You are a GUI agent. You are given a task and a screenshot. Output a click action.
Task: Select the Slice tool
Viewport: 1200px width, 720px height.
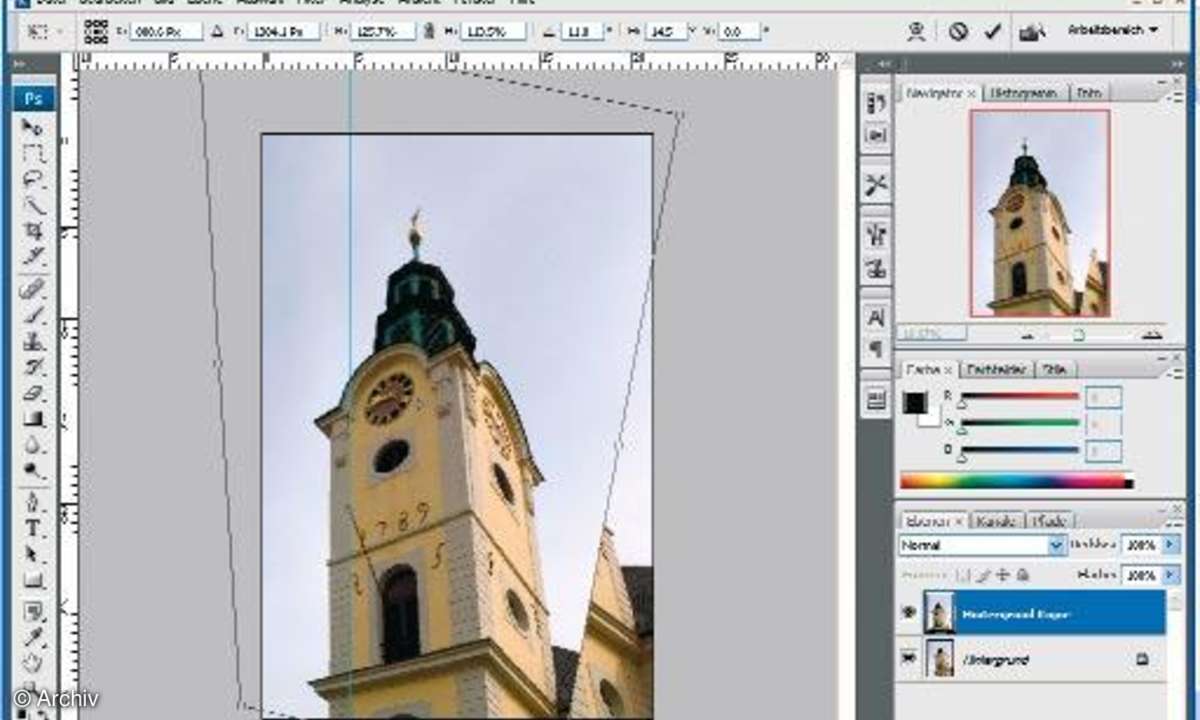pyautogui.click(x=33, y=258)
